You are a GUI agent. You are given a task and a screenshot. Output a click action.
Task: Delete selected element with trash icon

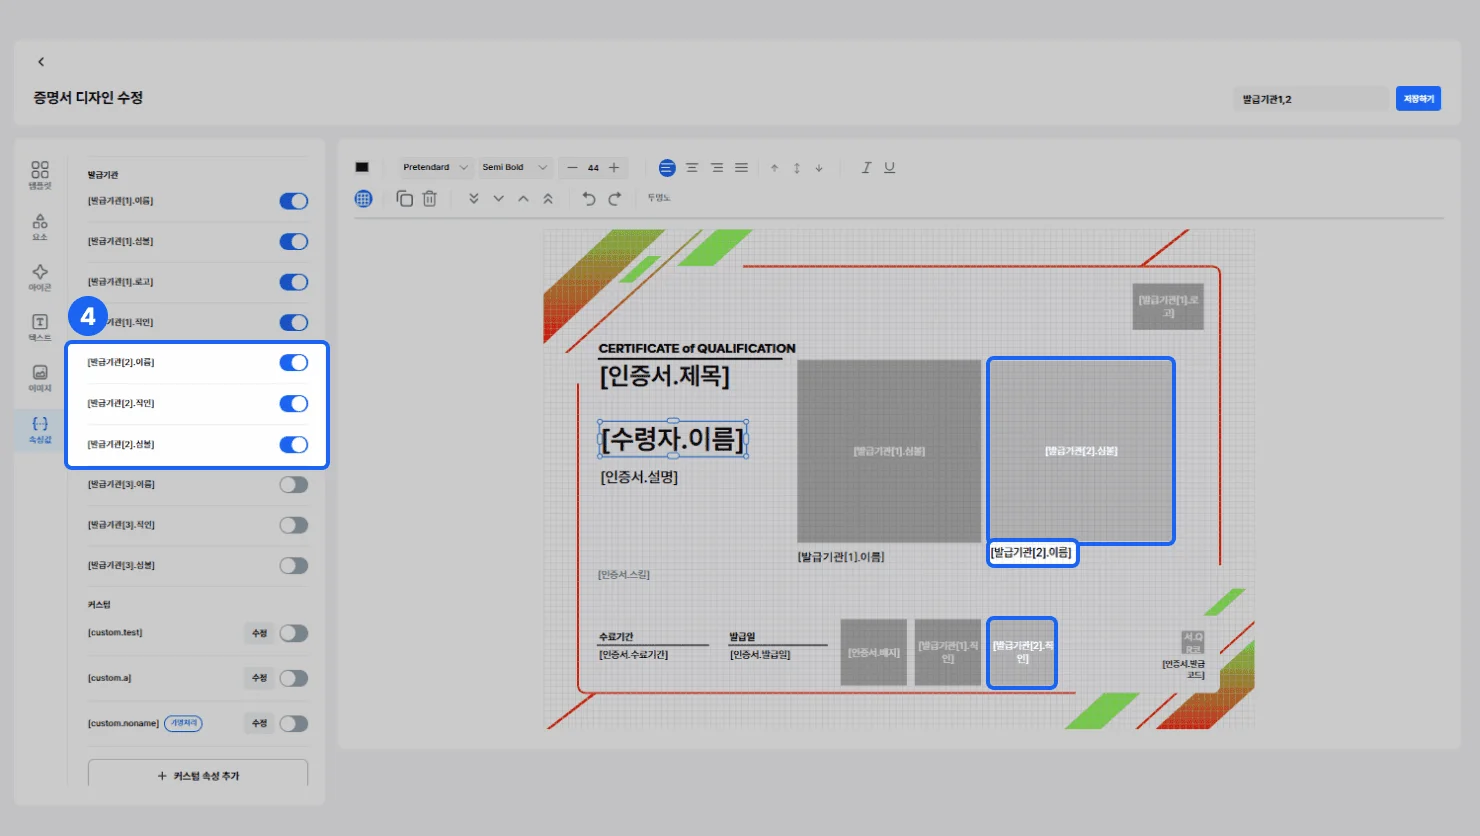click(429, 199)
